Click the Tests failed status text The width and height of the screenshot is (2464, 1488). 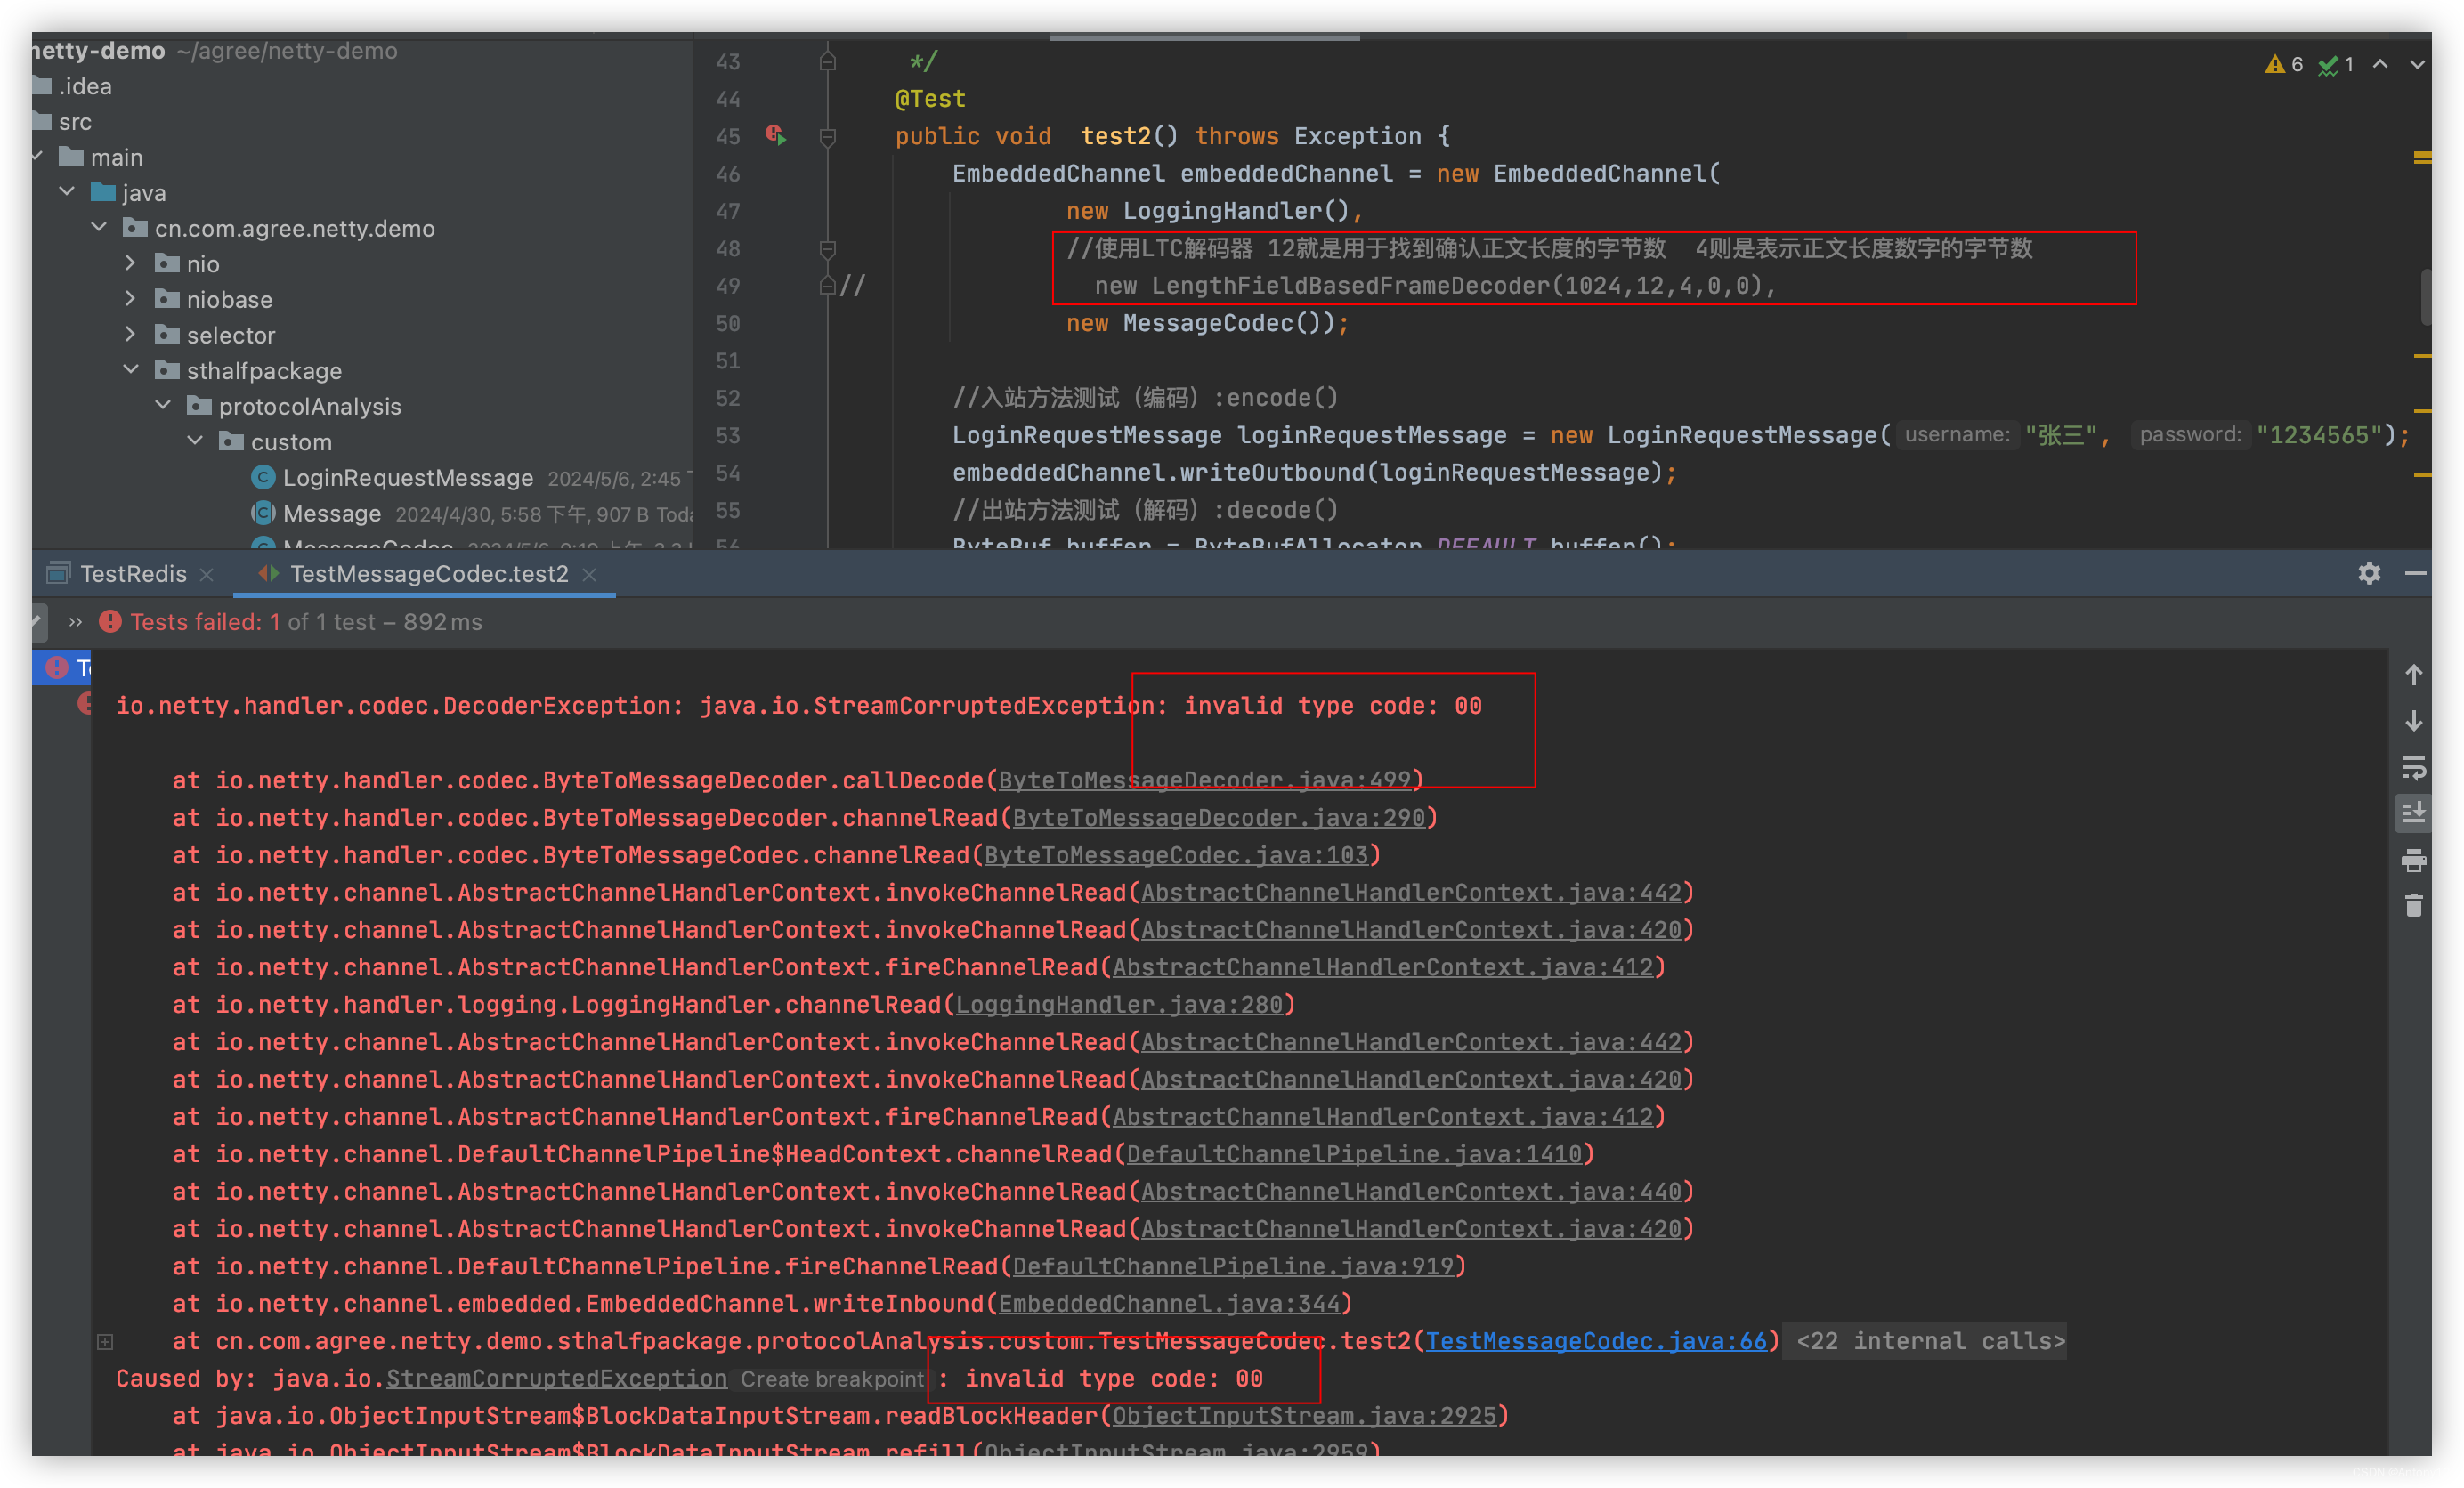coord(306,622)
